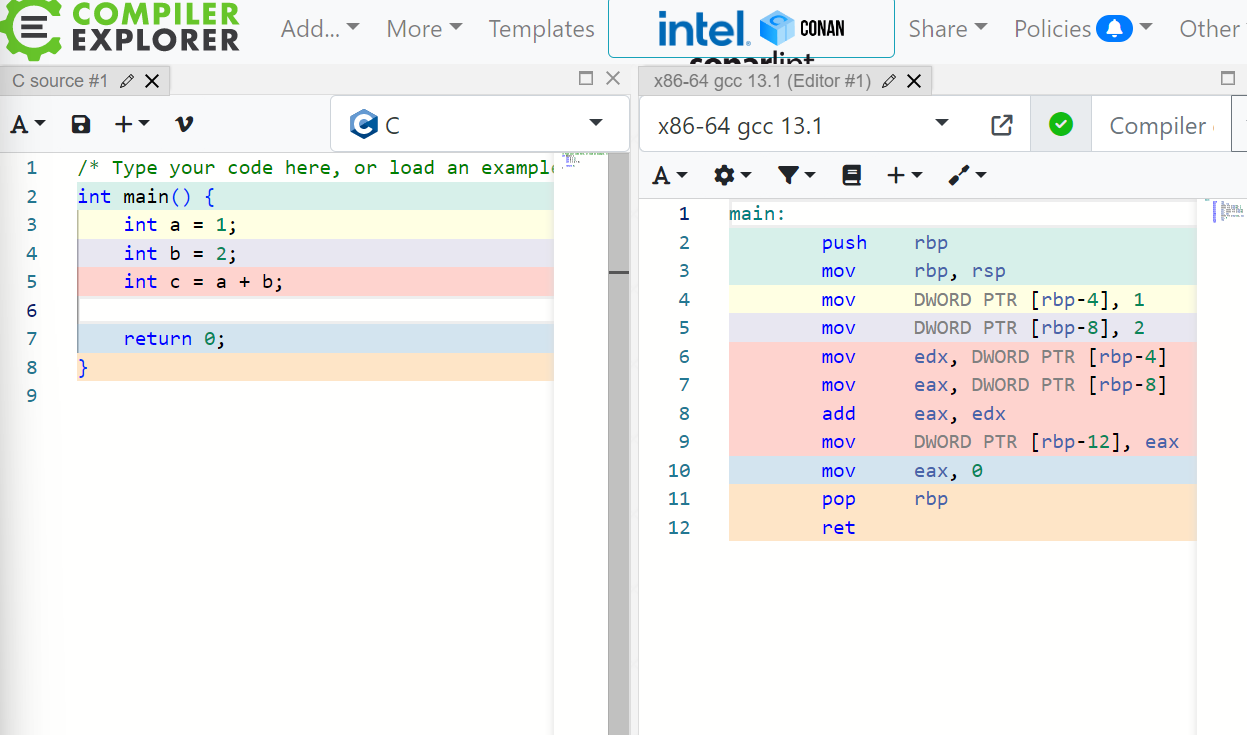Close the x86-64 gcc 13.1 tab
The width and height of the screenshot is (1247, 735).
(914, 81)
